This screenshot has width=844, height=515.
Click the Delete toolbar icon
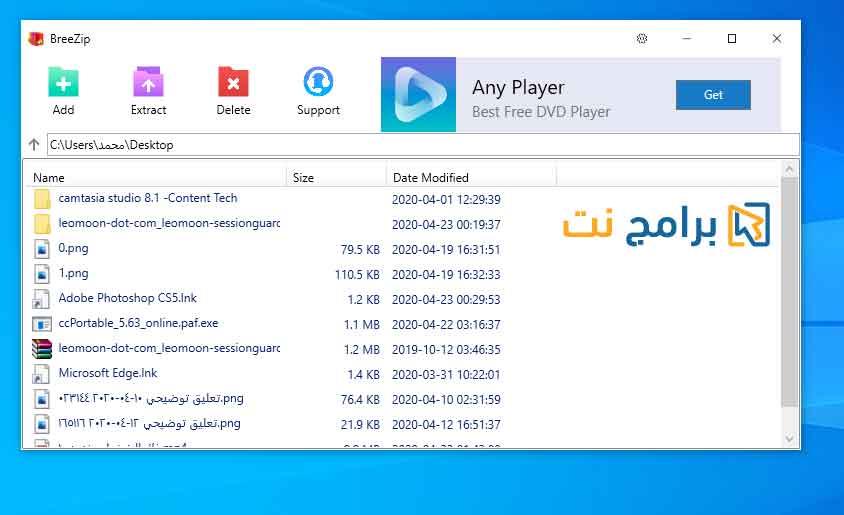pos(233,82)
